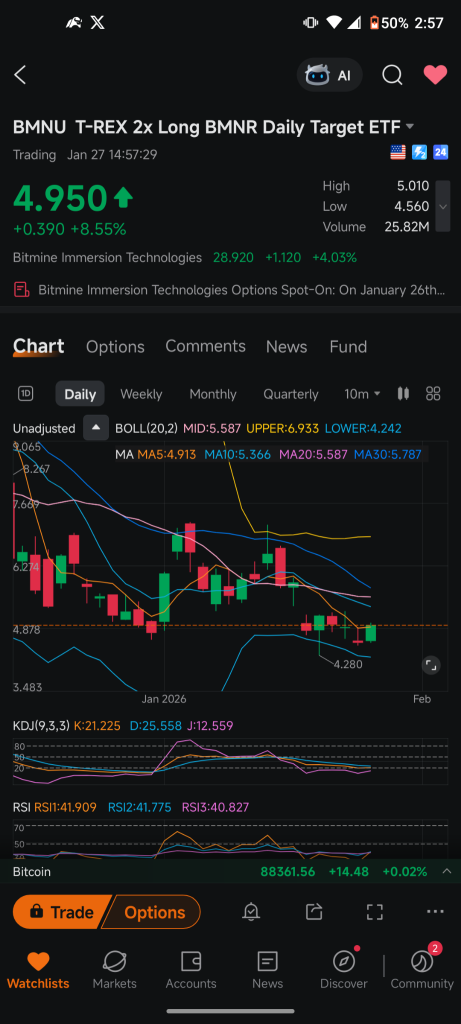Expand the ETF name dropdown arrow

(409, 126)
